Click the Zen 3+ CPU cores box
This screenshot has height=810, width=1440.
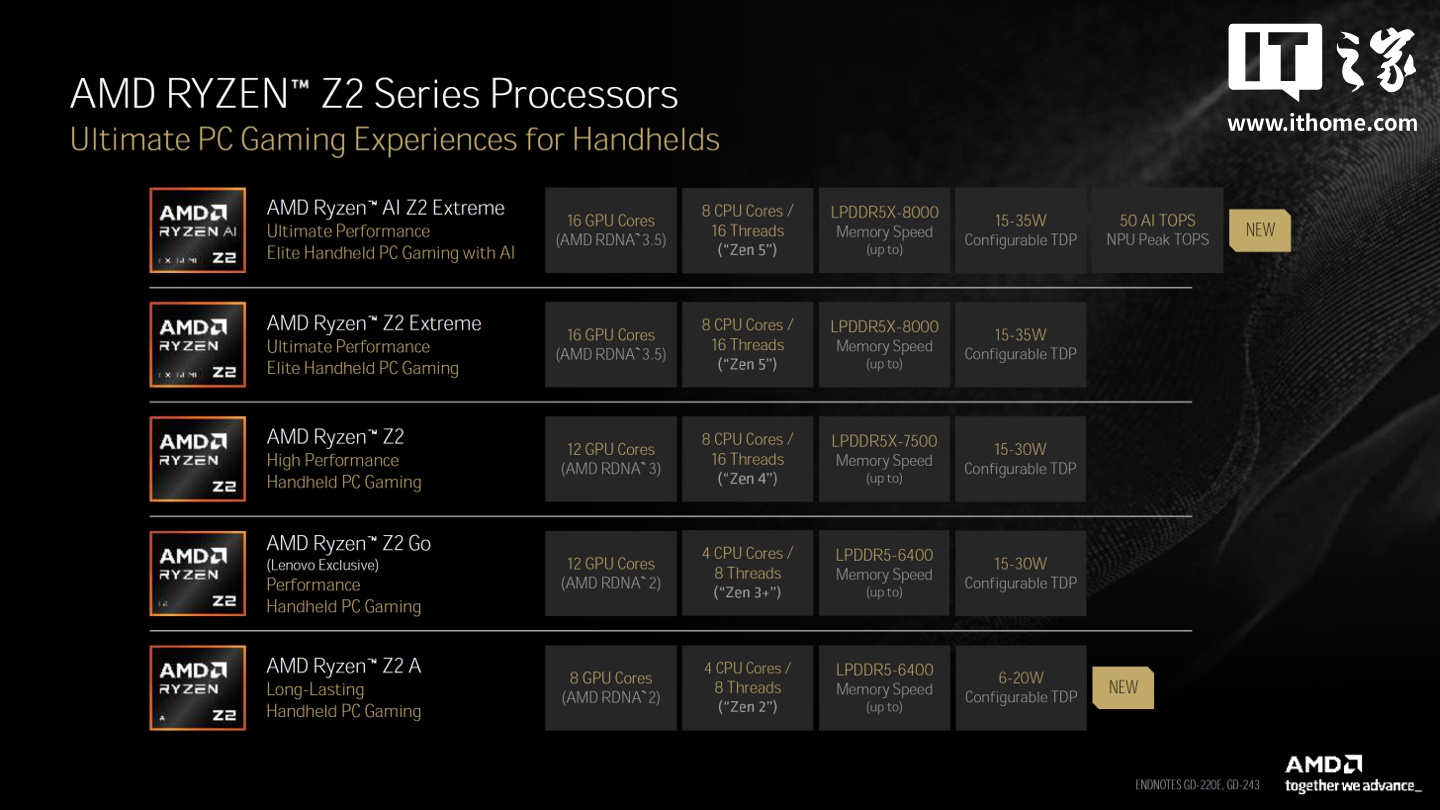[x=748, y=573]
